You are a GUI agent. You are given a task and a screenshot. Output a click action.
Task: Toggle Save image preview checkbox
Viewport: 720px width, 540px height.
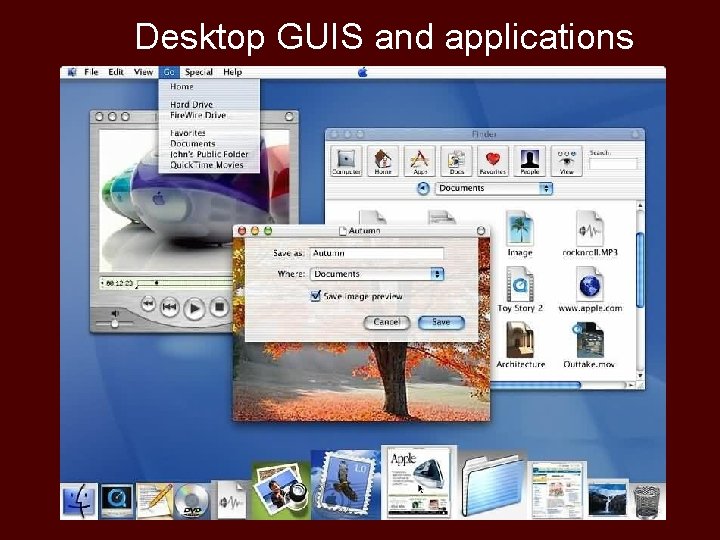315,296
